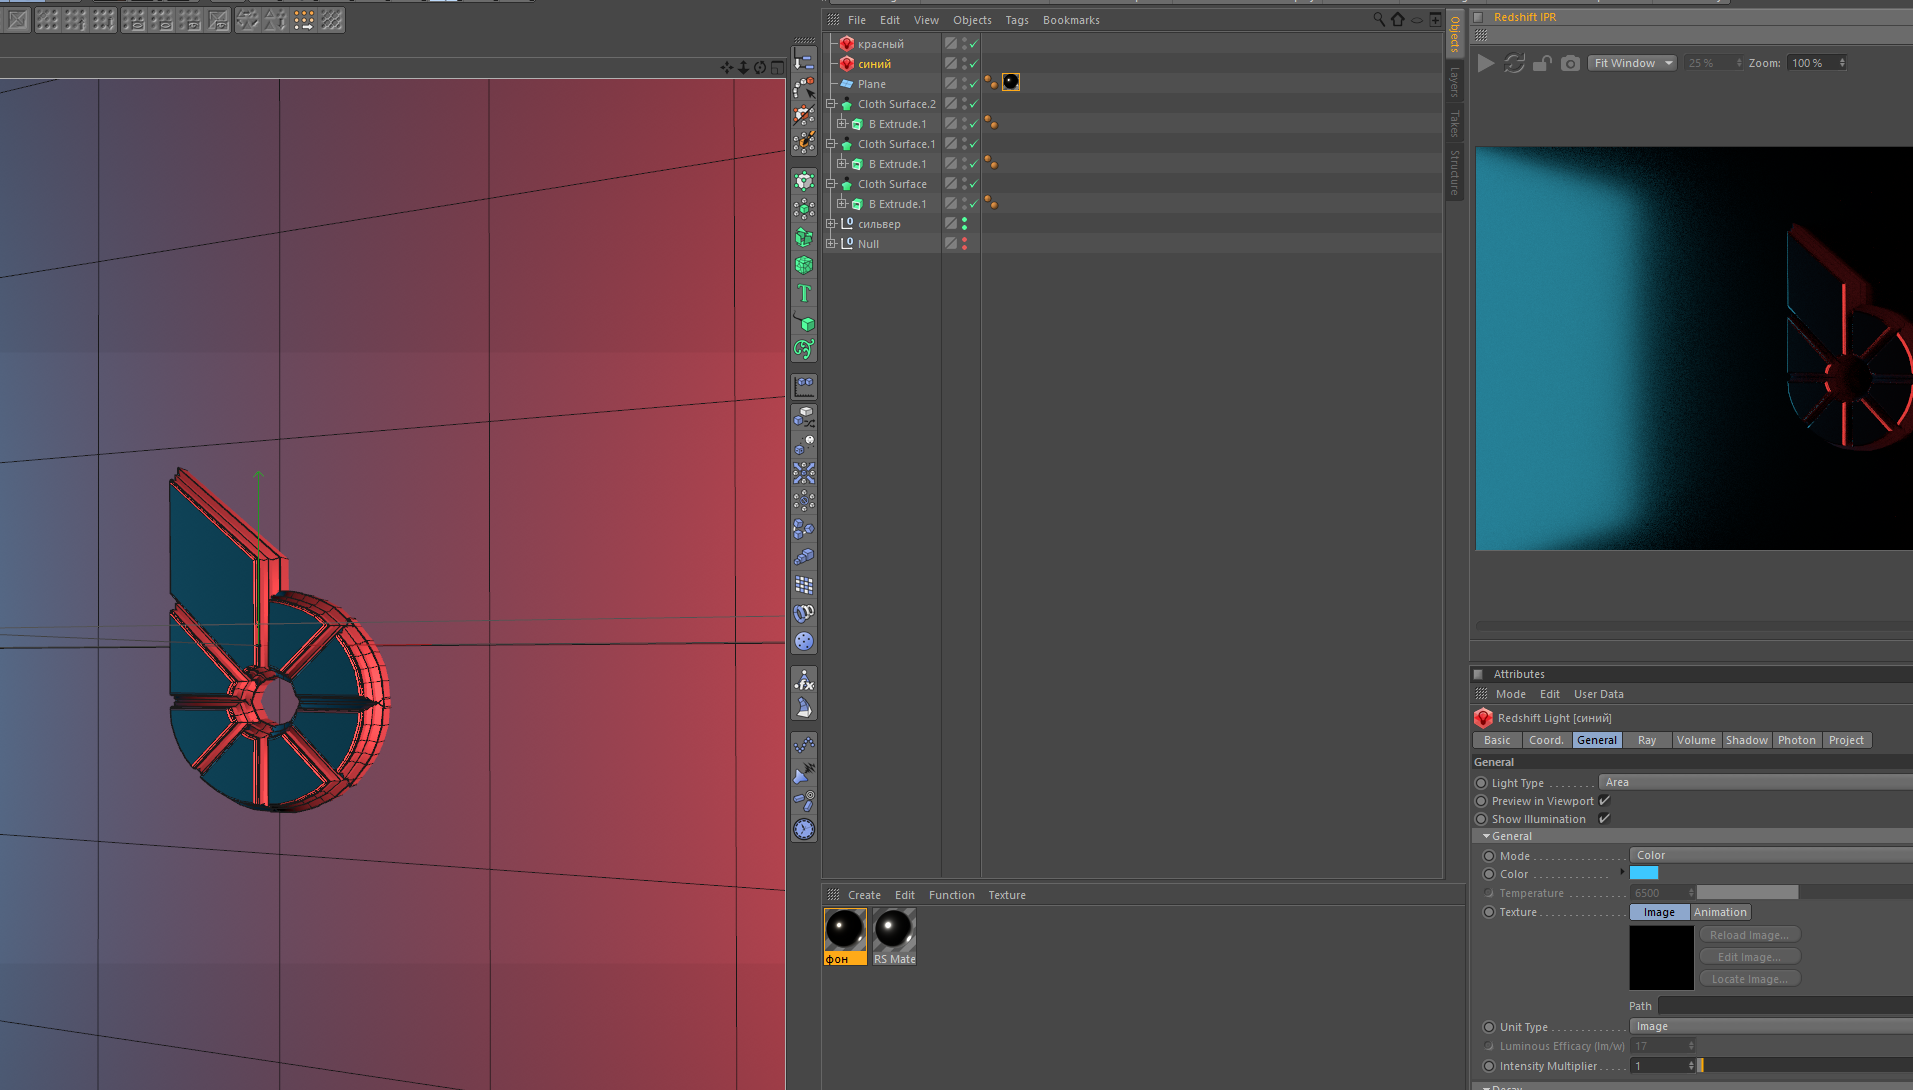Expand the Cloth Surface.2 tree node
1913x1090 pixels.
[x=831, y=103]
